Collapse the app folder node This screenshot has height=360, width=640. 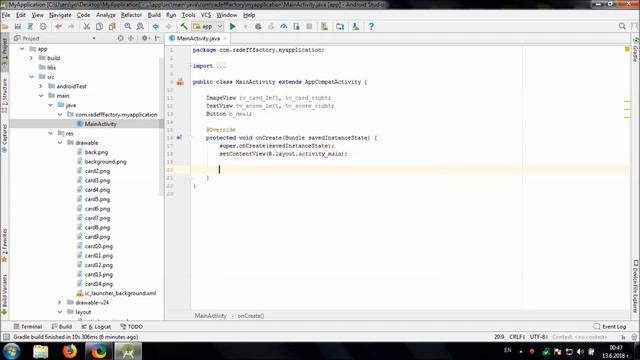point(22,49)
